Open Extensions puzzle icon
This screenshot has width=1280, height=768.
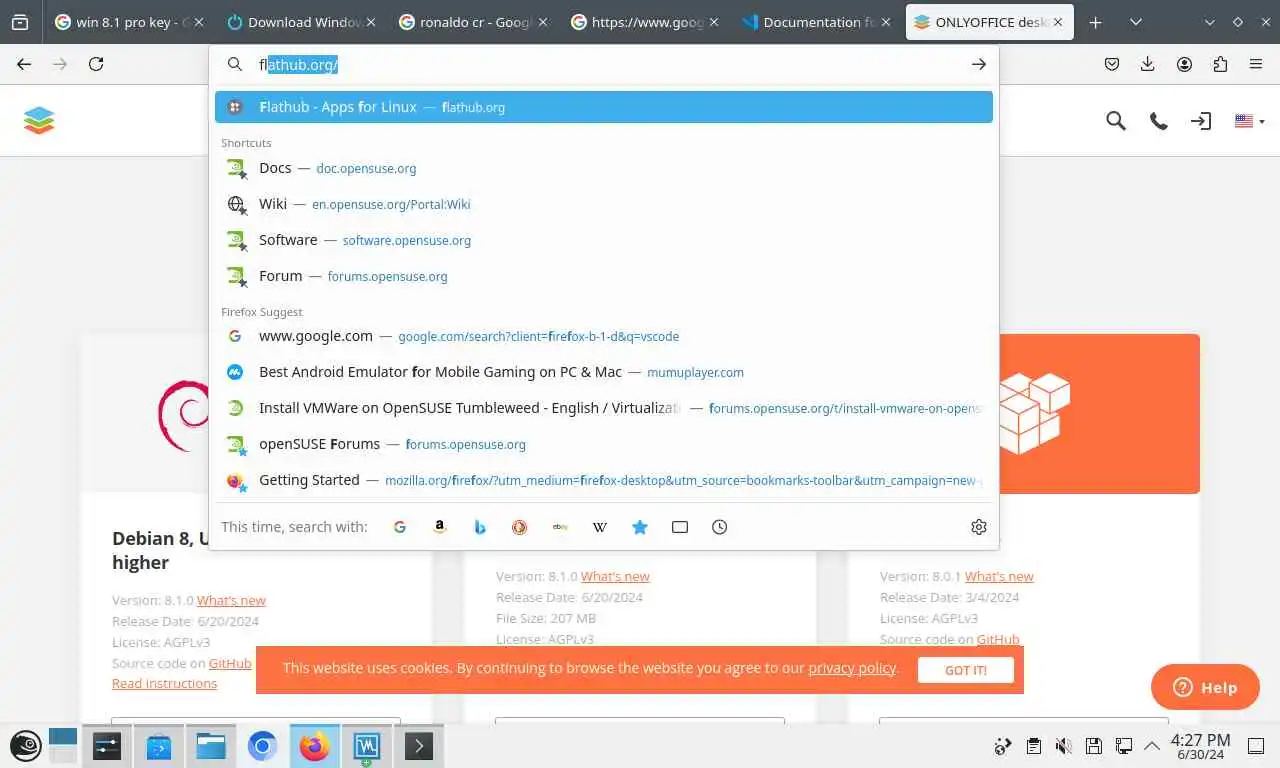(x=1220, y=64)
